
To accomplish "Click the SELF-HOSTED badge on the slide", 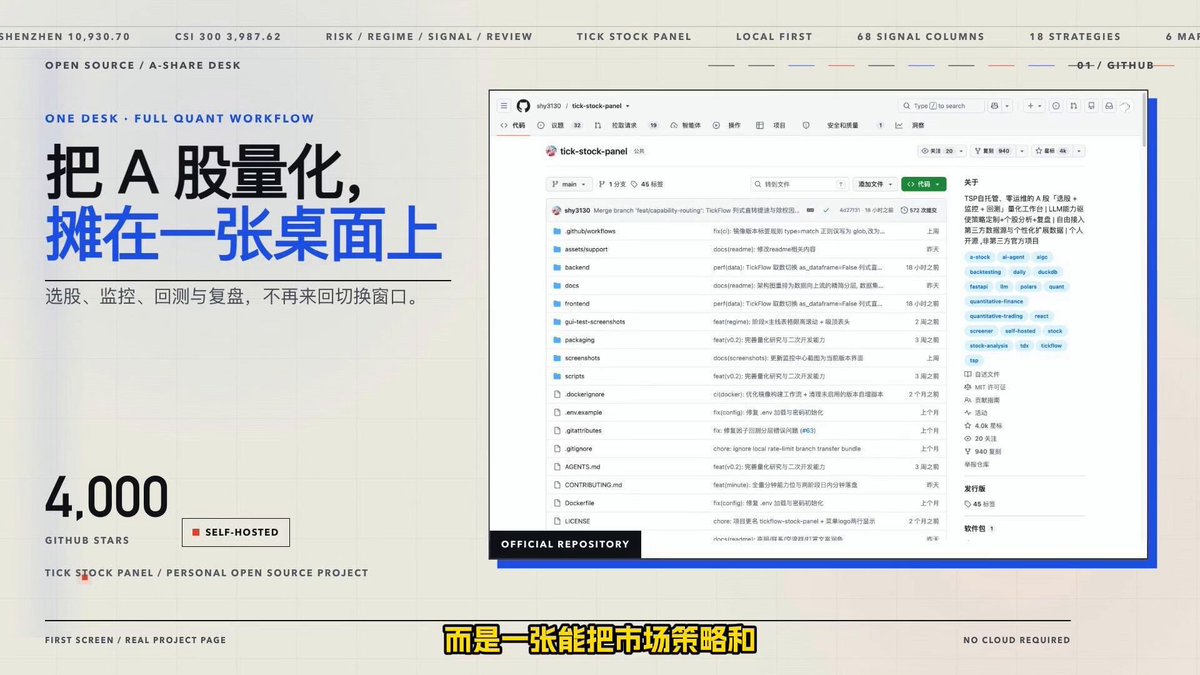I will coord(236,532).
